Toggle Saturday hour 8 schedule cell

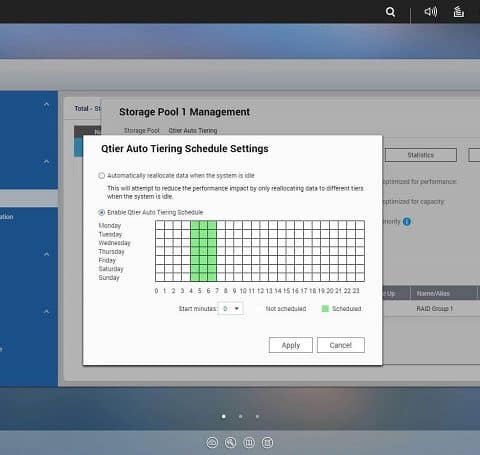(230, 268)
